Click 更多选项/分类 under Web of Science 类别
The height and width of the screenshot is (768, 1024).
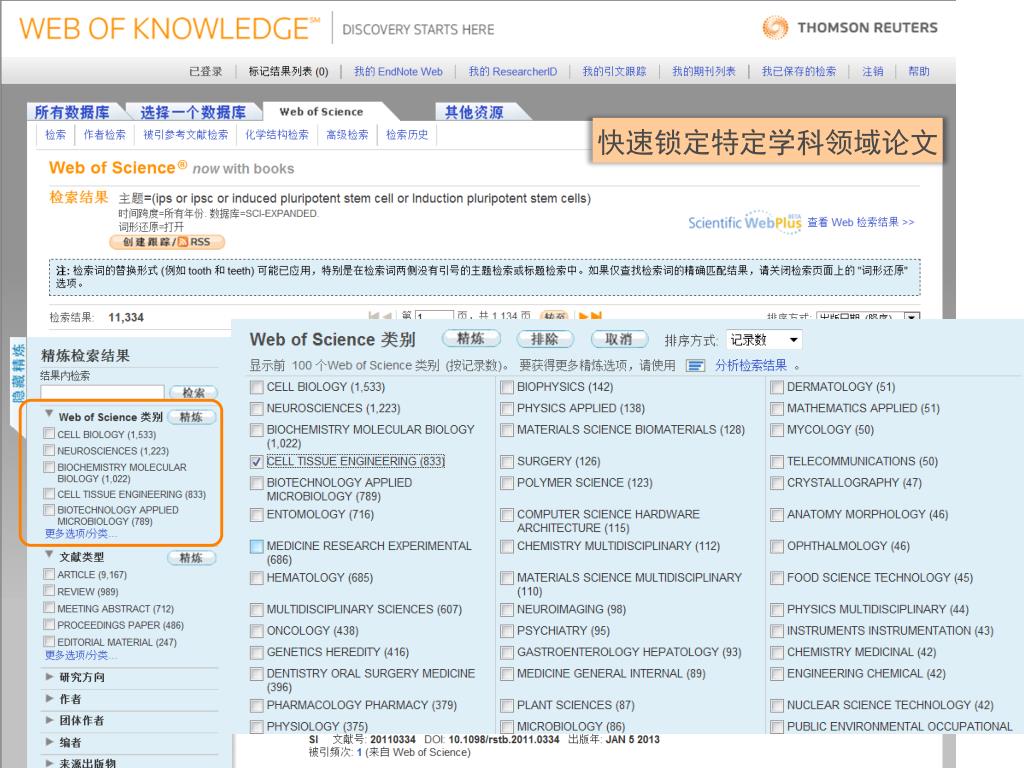point(80,534)
